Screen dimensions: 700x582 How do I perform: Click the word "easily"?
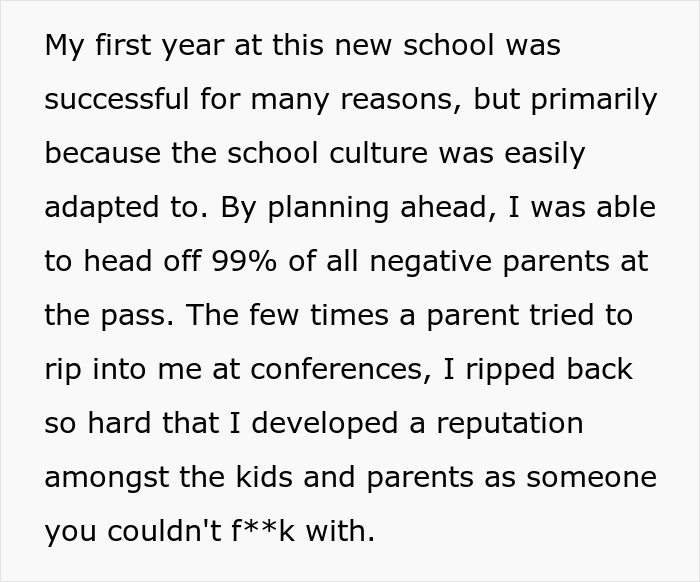click(x=545, y=154)
